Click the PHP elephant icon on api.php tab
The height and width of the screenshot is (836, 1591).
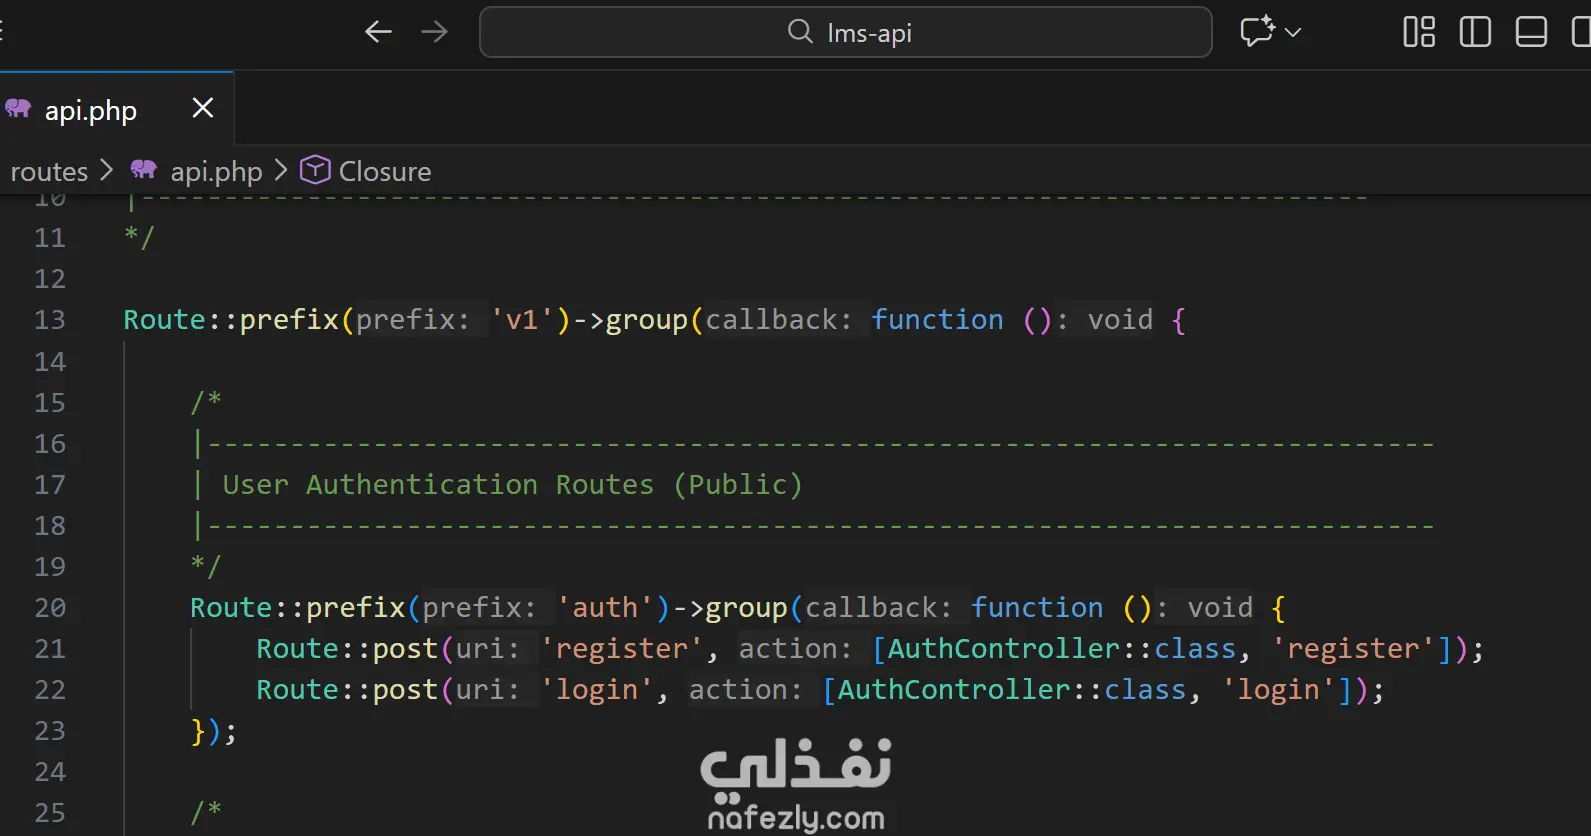tap(18, 108)
